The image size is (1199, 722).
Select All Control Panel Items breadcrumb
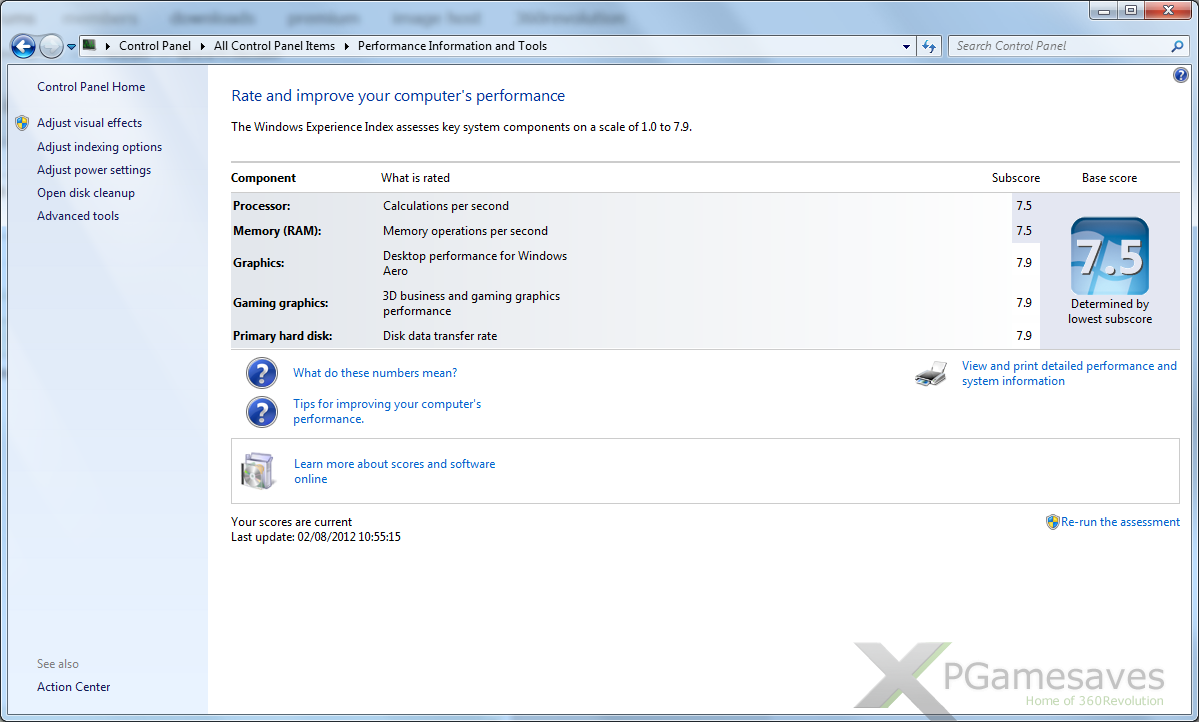click(275, 46)
